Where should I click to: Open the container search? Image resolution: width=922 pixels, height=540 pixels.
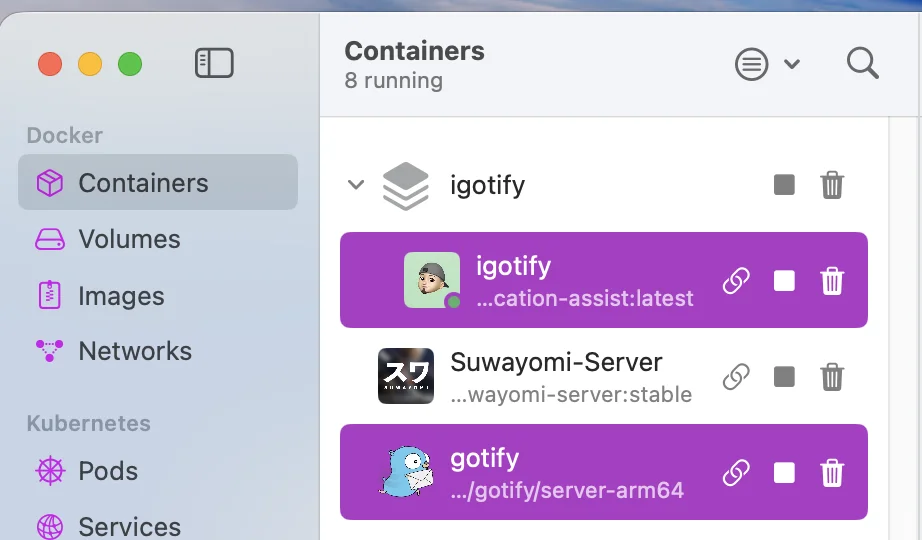(862, 64)
